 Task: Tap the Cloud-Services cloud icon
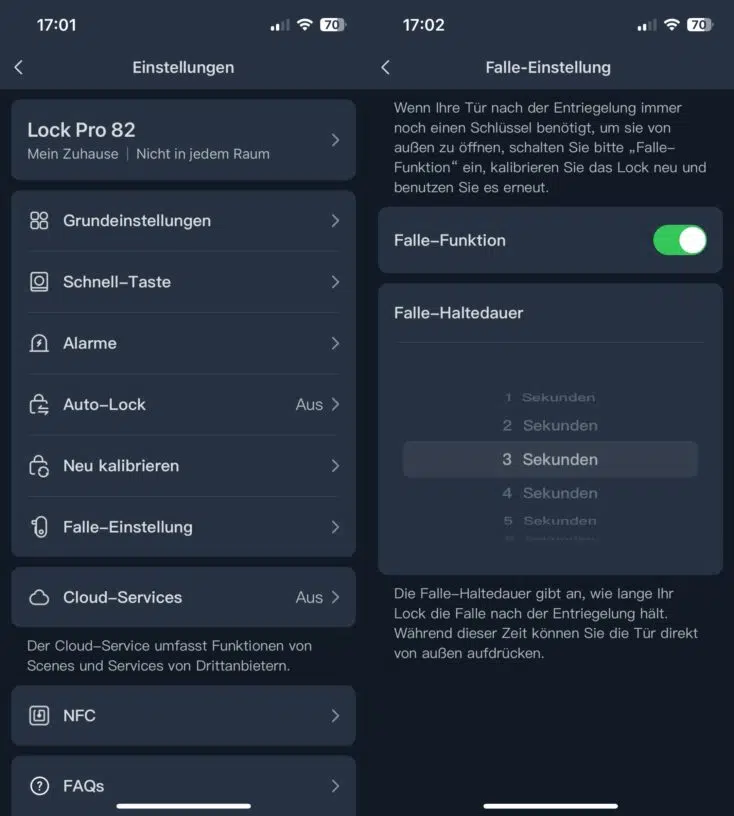(39, 598)
